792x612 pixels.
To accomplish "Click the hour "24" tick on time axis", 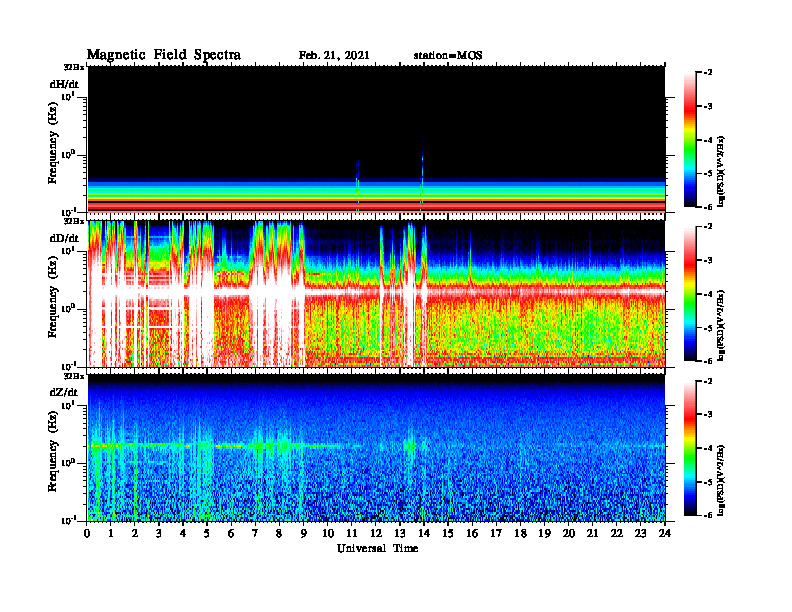I will coord(665,534).
